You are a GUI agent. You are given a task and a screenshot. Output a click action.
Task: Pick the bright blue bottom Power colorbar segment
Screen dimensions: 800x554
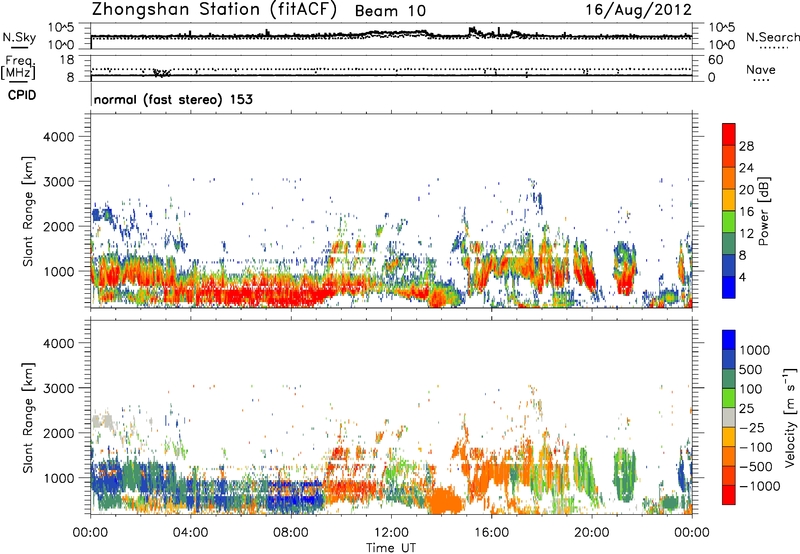click(729, 288)
